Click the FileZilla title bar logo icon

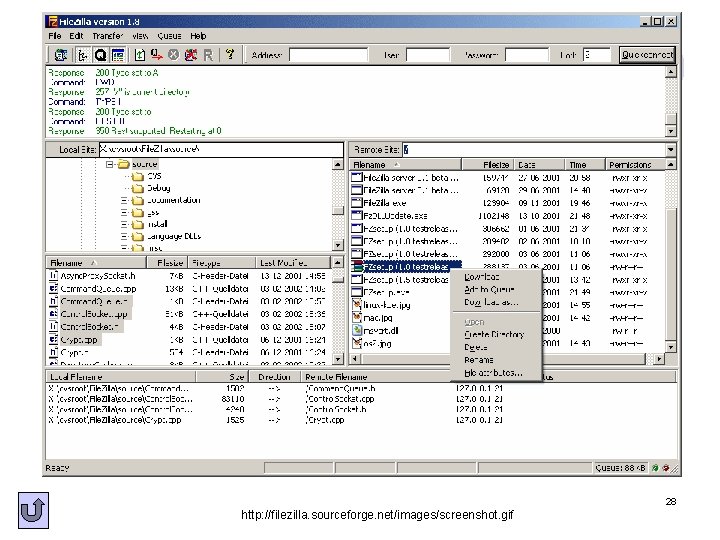pyautogui.click(x=53, y=22)
